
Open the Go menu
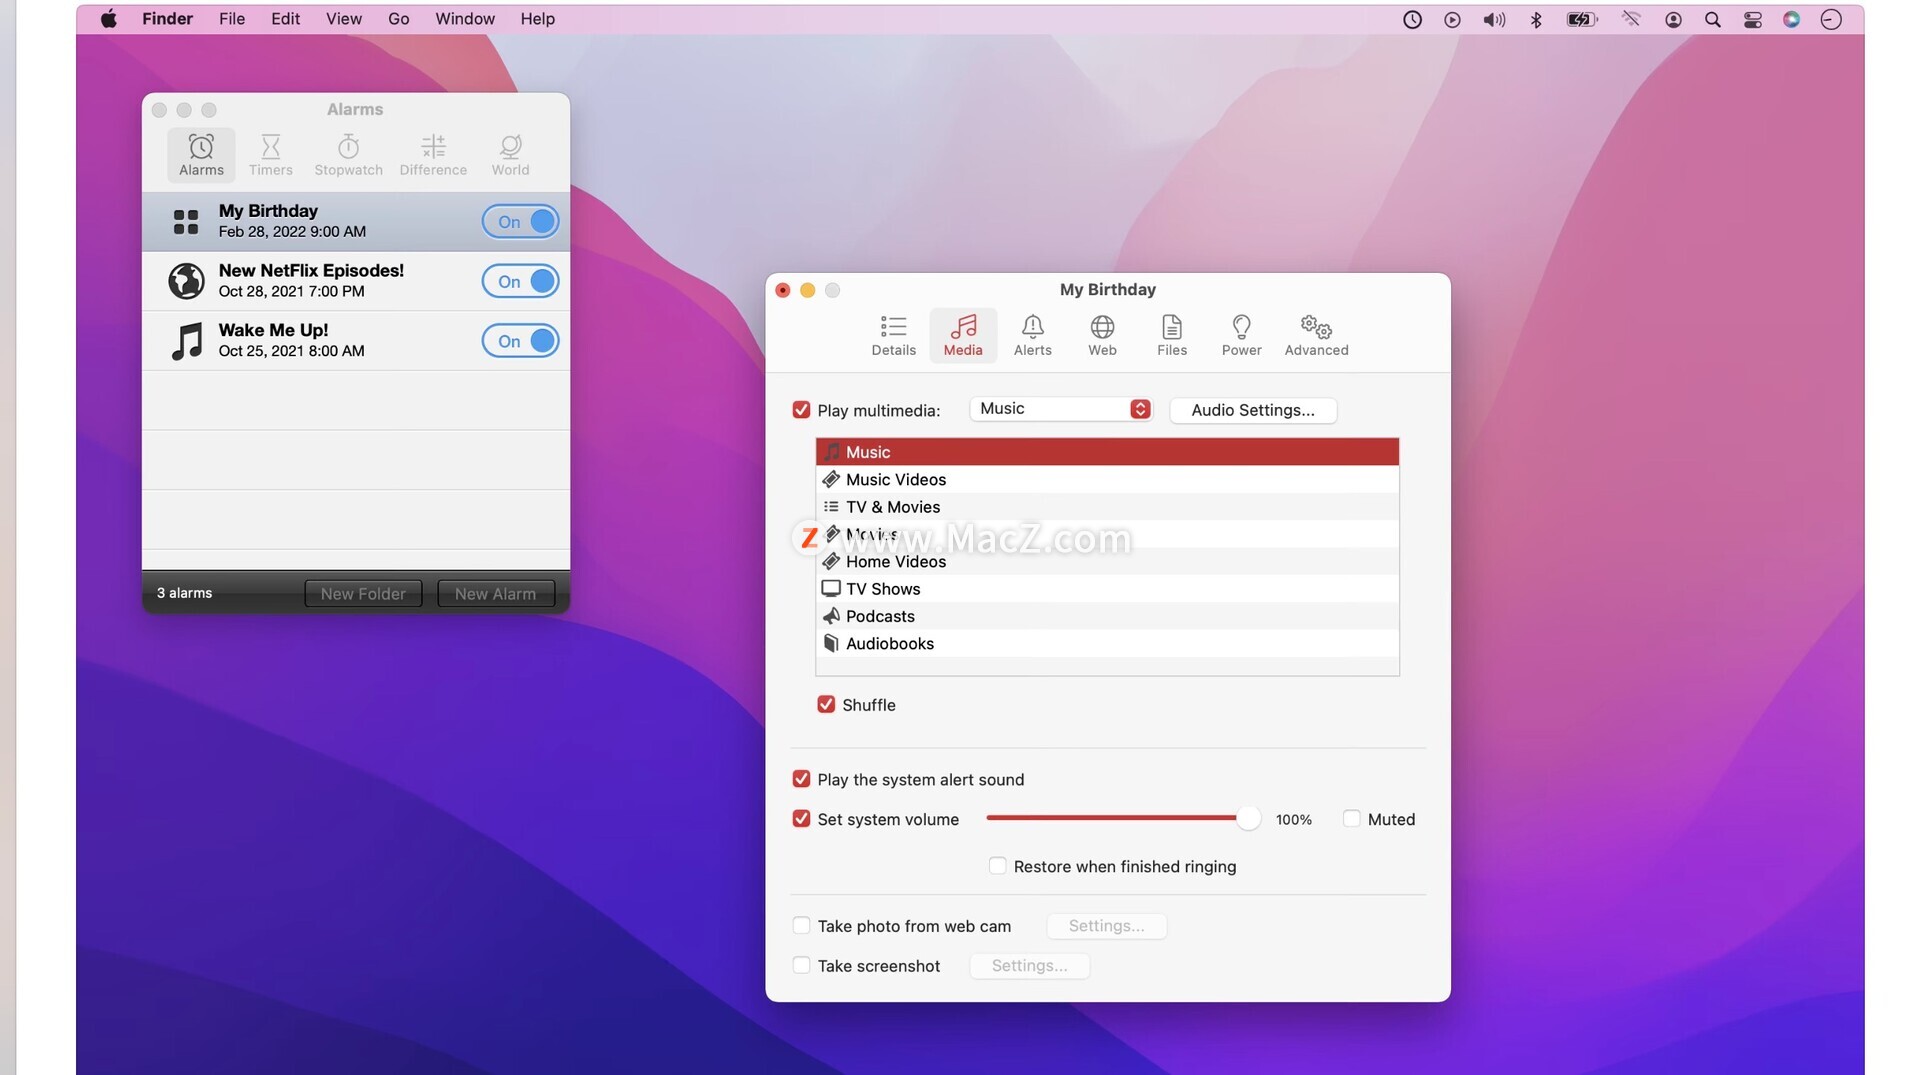pyautogui.click(x=398, y=19)
